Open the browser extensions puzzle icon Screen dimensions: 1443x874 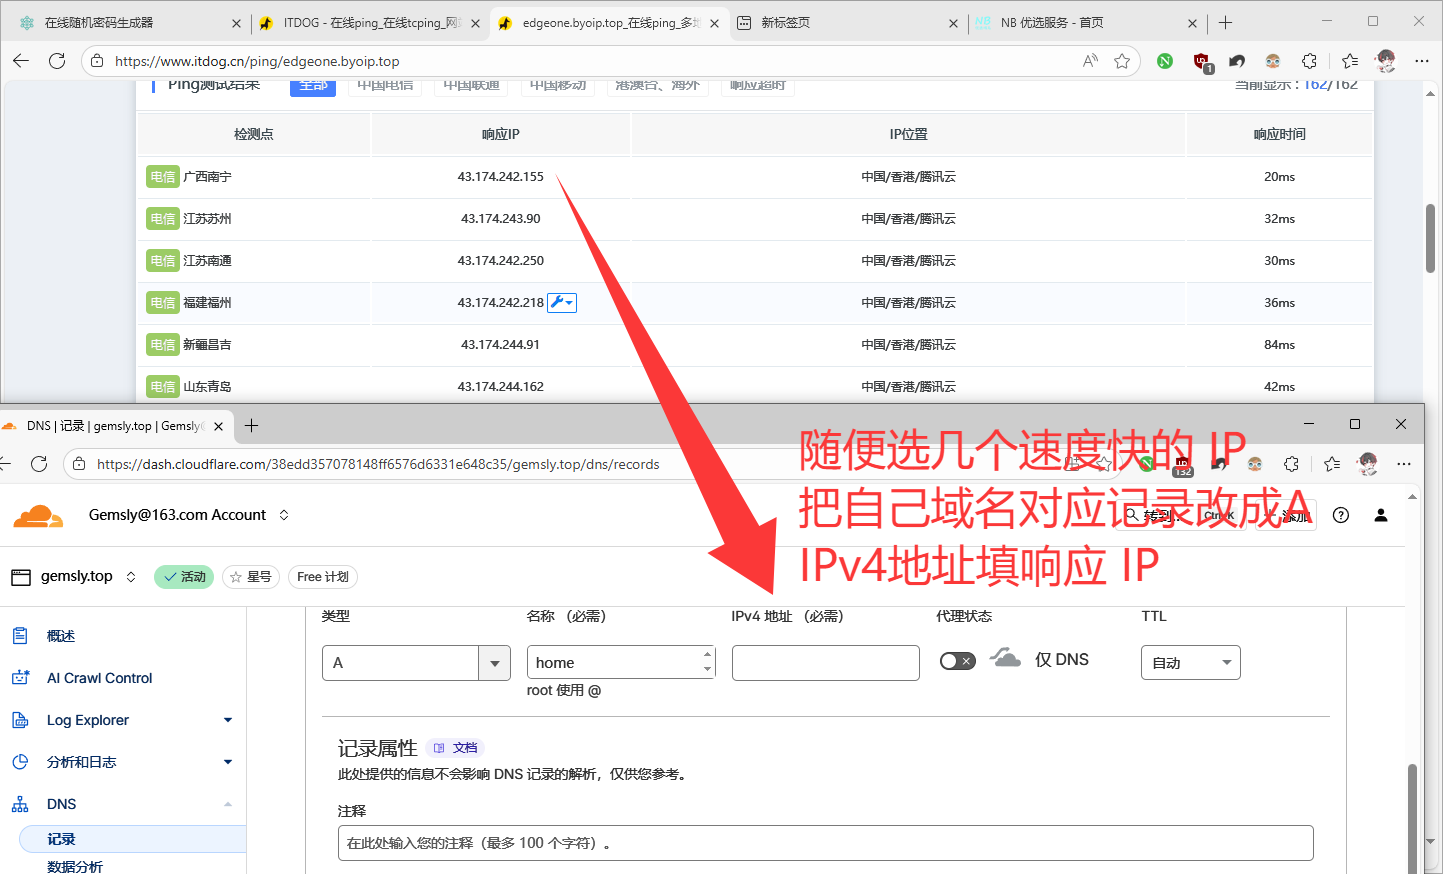pos(1309,61)
